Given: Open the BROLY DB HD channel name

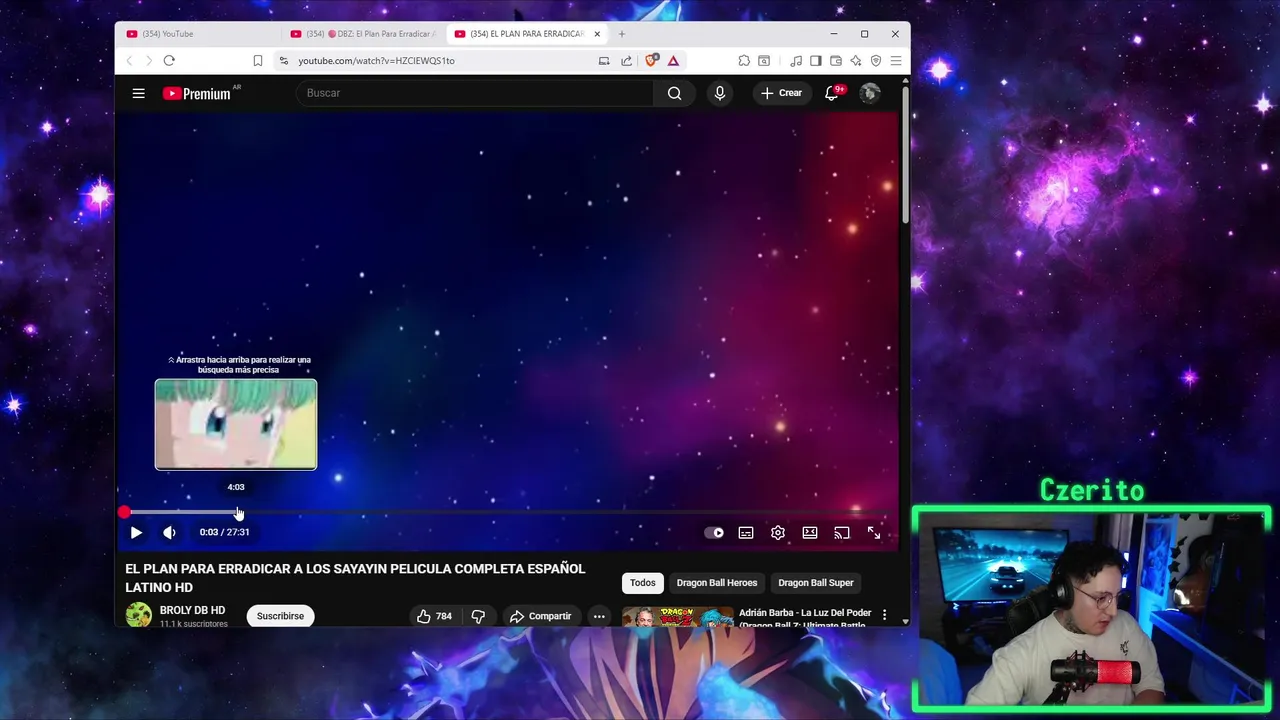Looking at the screenshot, I should 192,610.
